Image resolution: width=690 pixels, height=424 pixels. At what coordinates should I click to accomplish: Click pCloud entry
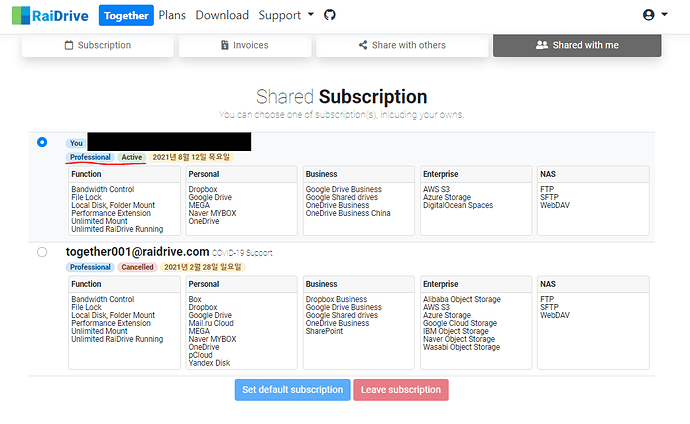point(201,355)
